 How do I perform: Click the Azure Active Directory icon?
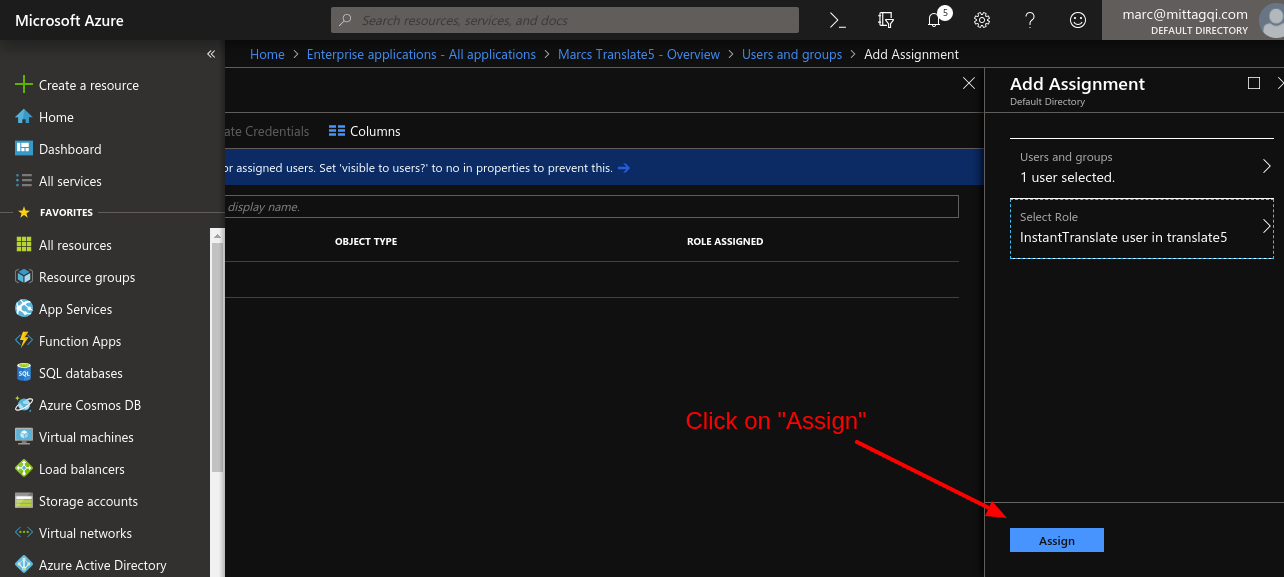[x=24, y=565]
